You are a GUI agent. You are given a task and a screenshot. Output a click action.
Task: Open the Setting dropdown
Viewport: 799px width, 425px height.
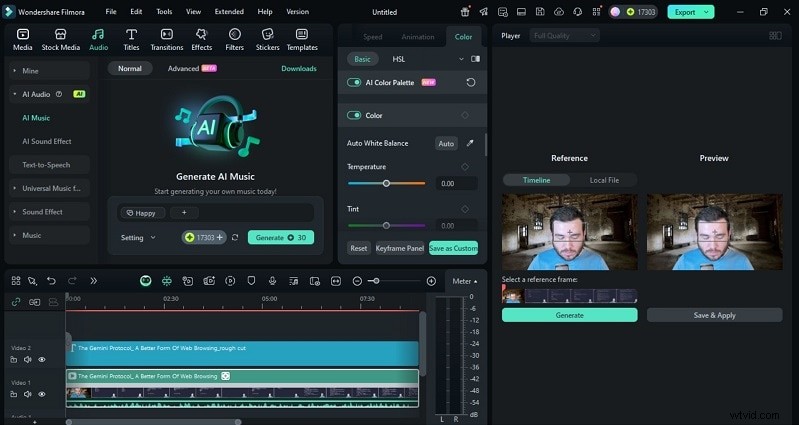pos(138,237)
